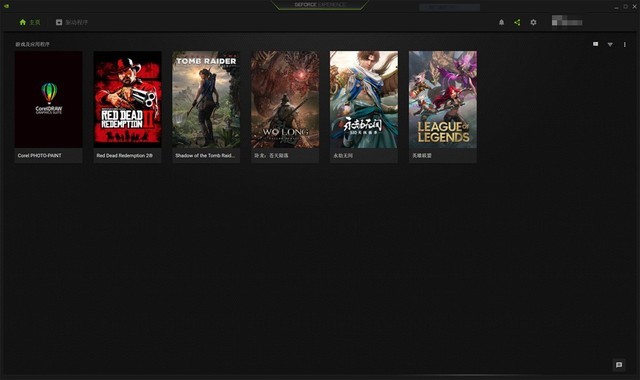
Task: Click the 'Red Dead Redemption 2®' title label
Action: tap(124, 156)
